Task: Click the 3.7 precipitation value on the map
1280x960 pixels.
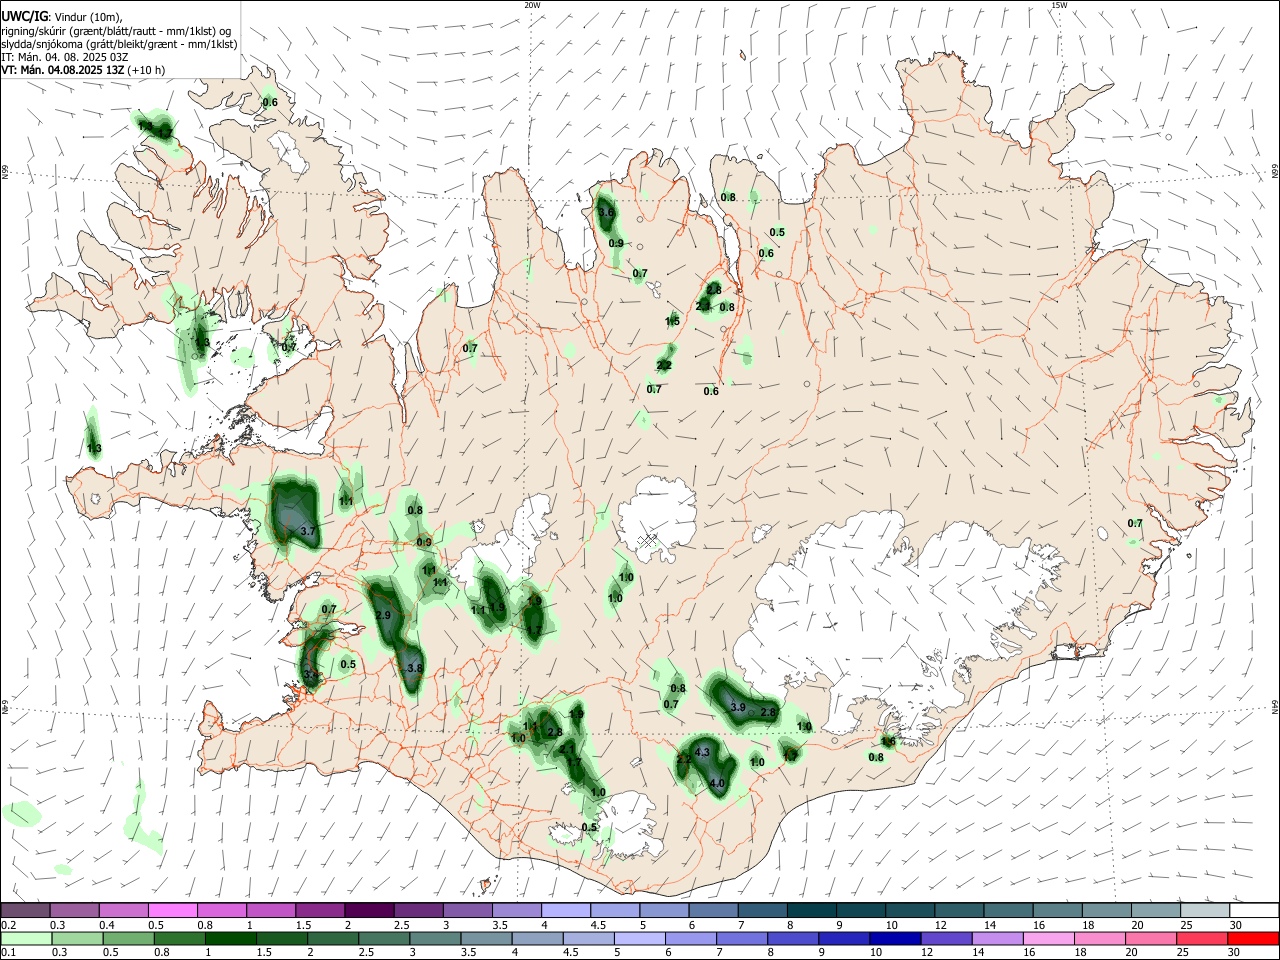Action: (308, 531)
